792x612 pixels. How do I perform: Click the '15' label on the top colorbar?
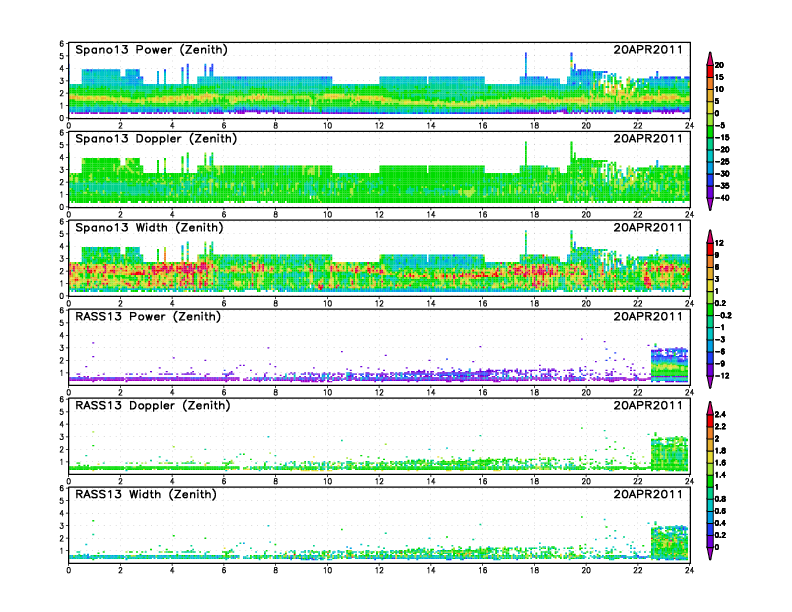[x=719, y=77]
